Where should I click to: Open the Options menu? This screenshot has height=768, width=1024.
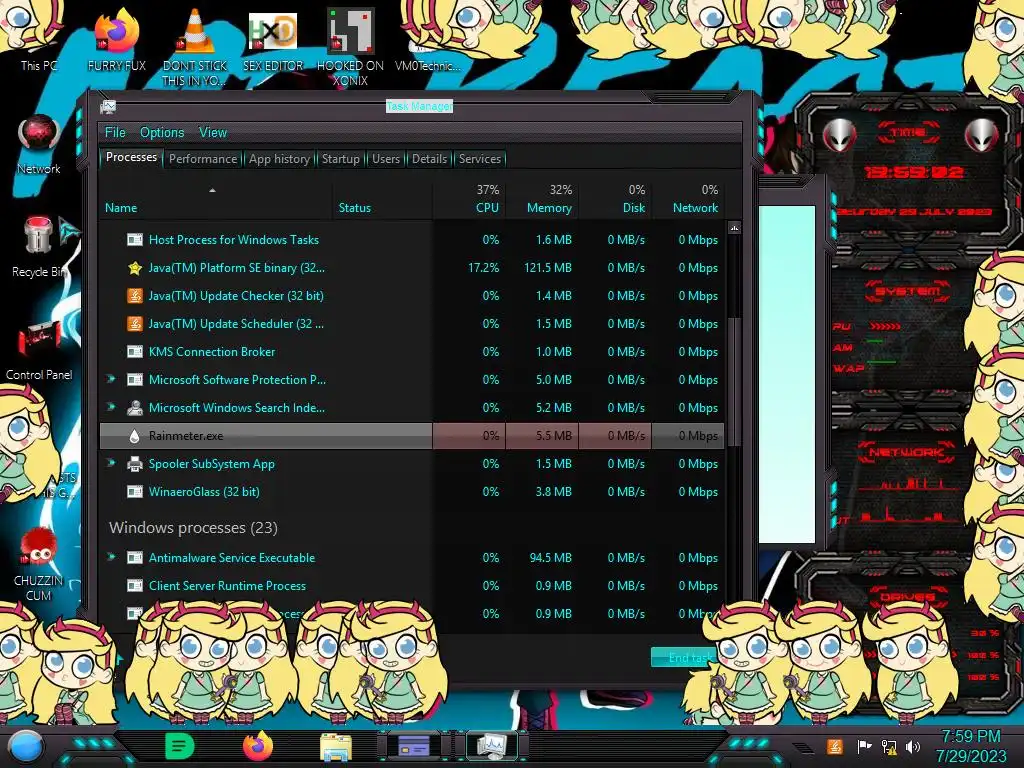[162, 133]
